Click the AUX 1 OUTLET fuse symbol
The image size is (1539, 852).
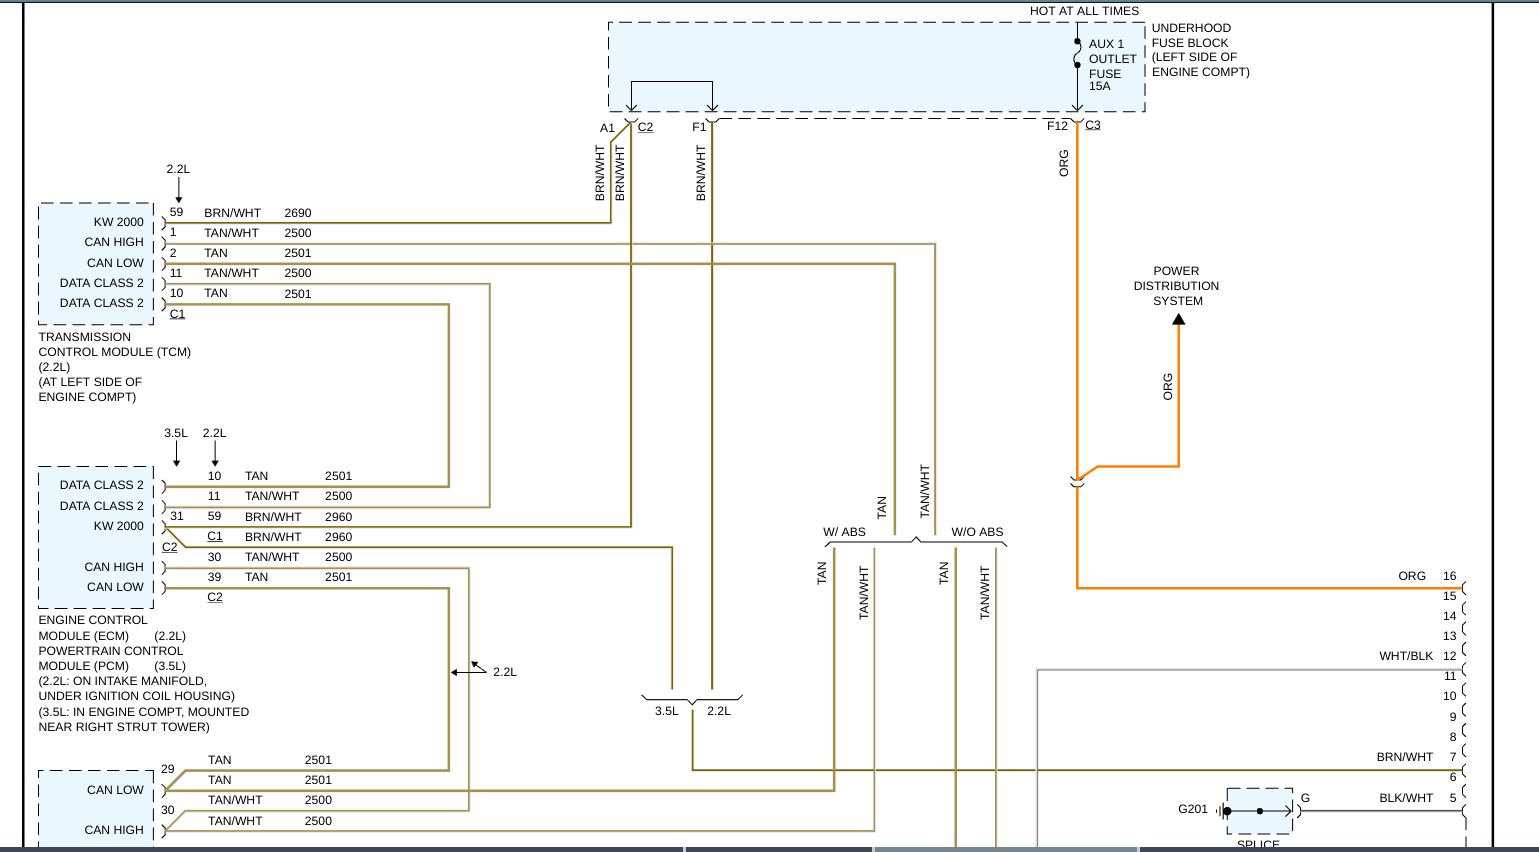1077,54
